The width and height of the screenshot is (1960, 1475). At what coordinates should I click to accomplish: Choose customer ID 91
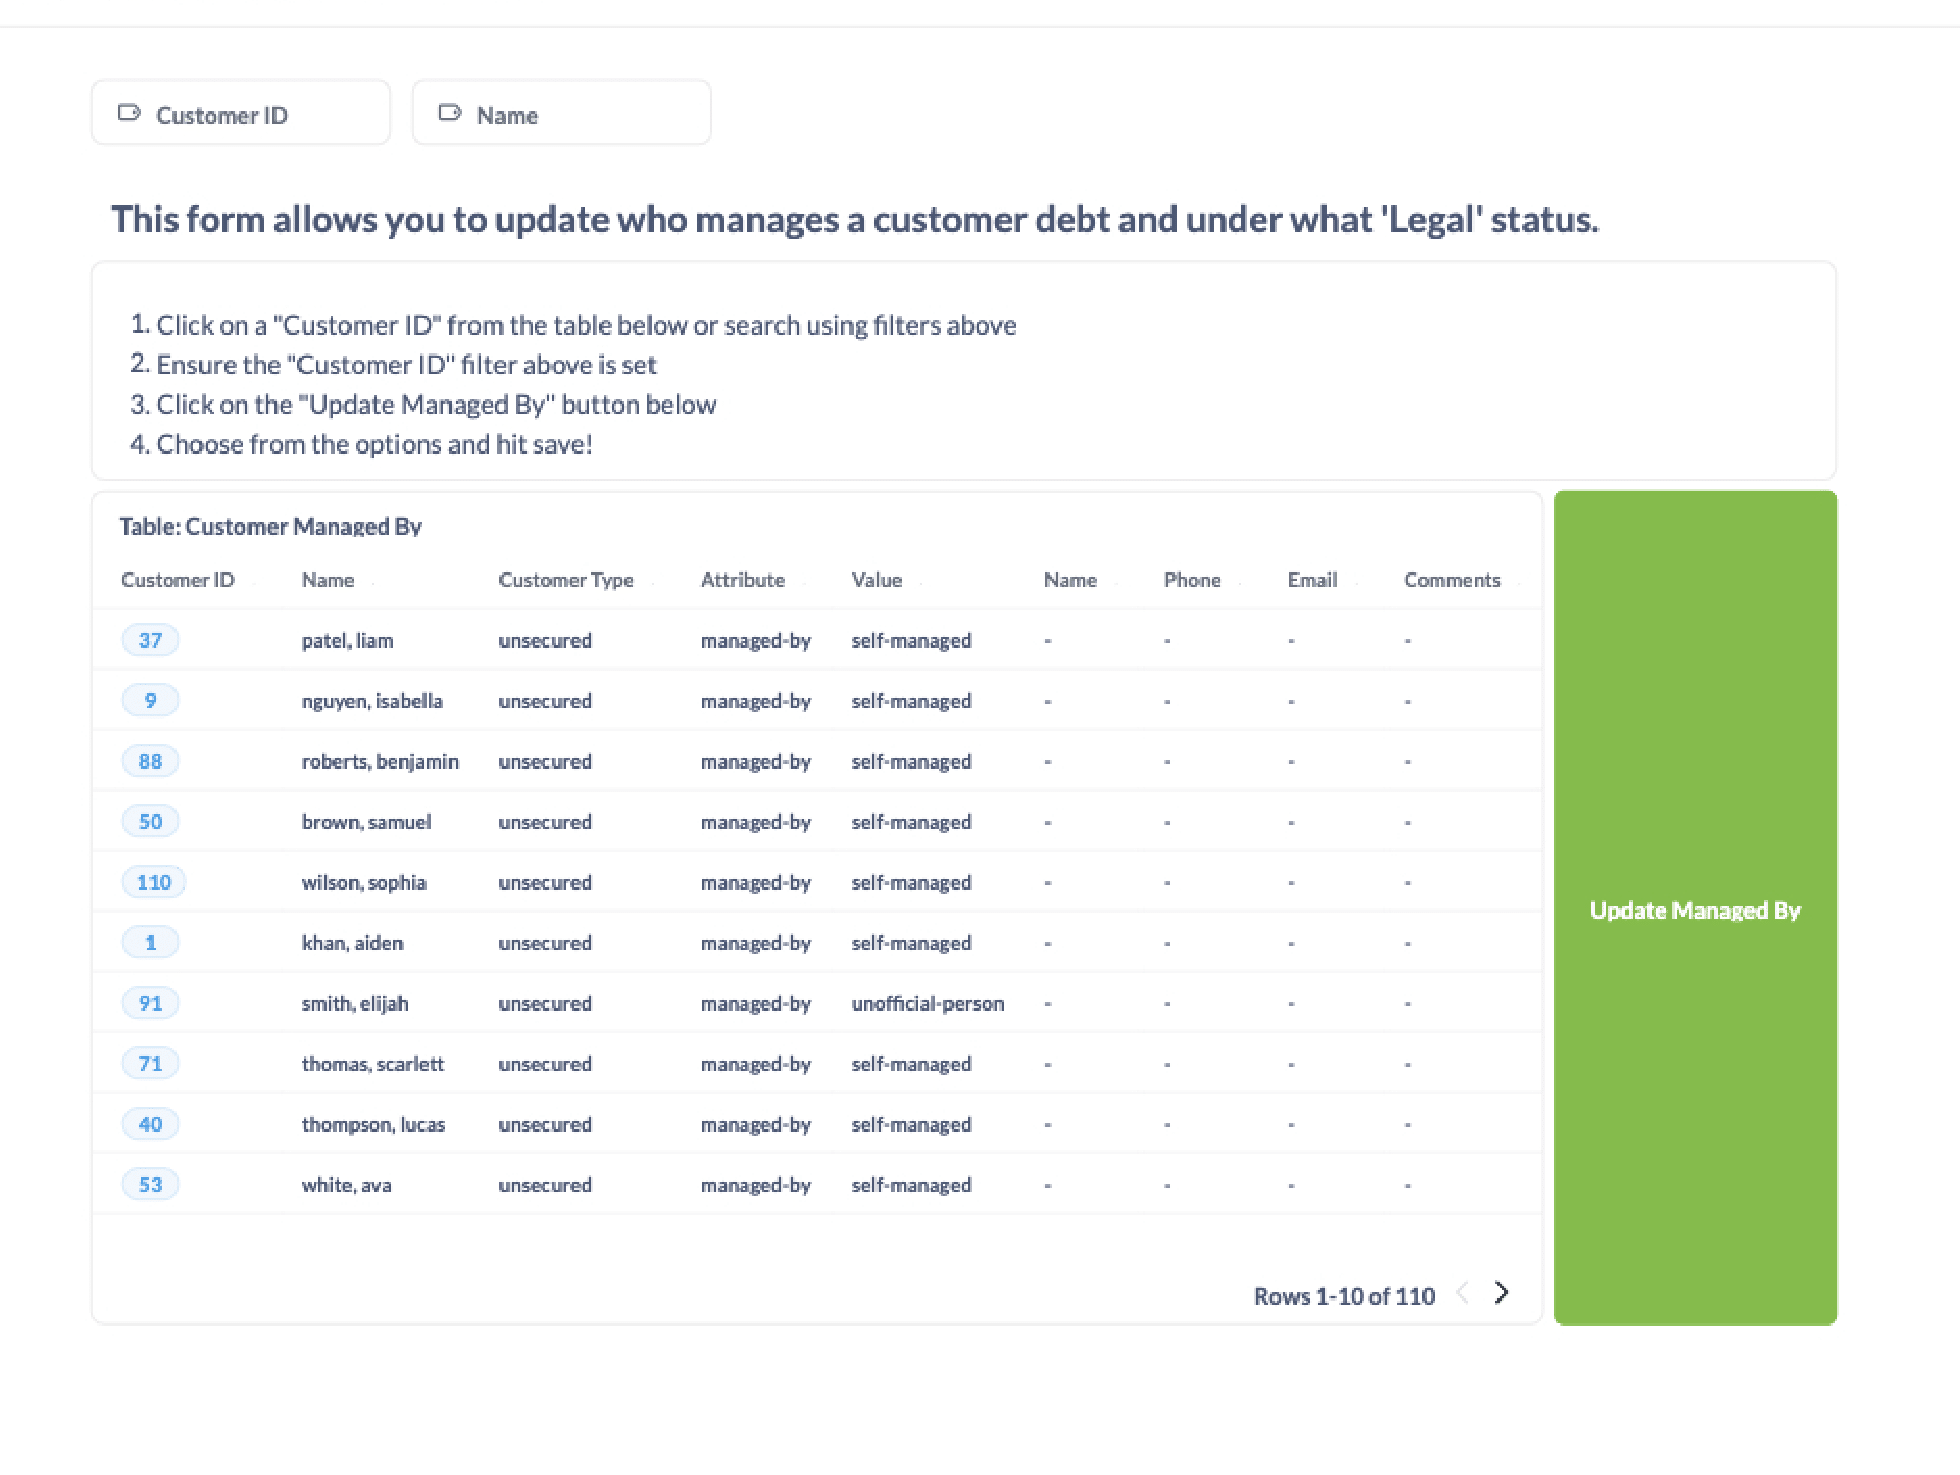point(150,1003)
